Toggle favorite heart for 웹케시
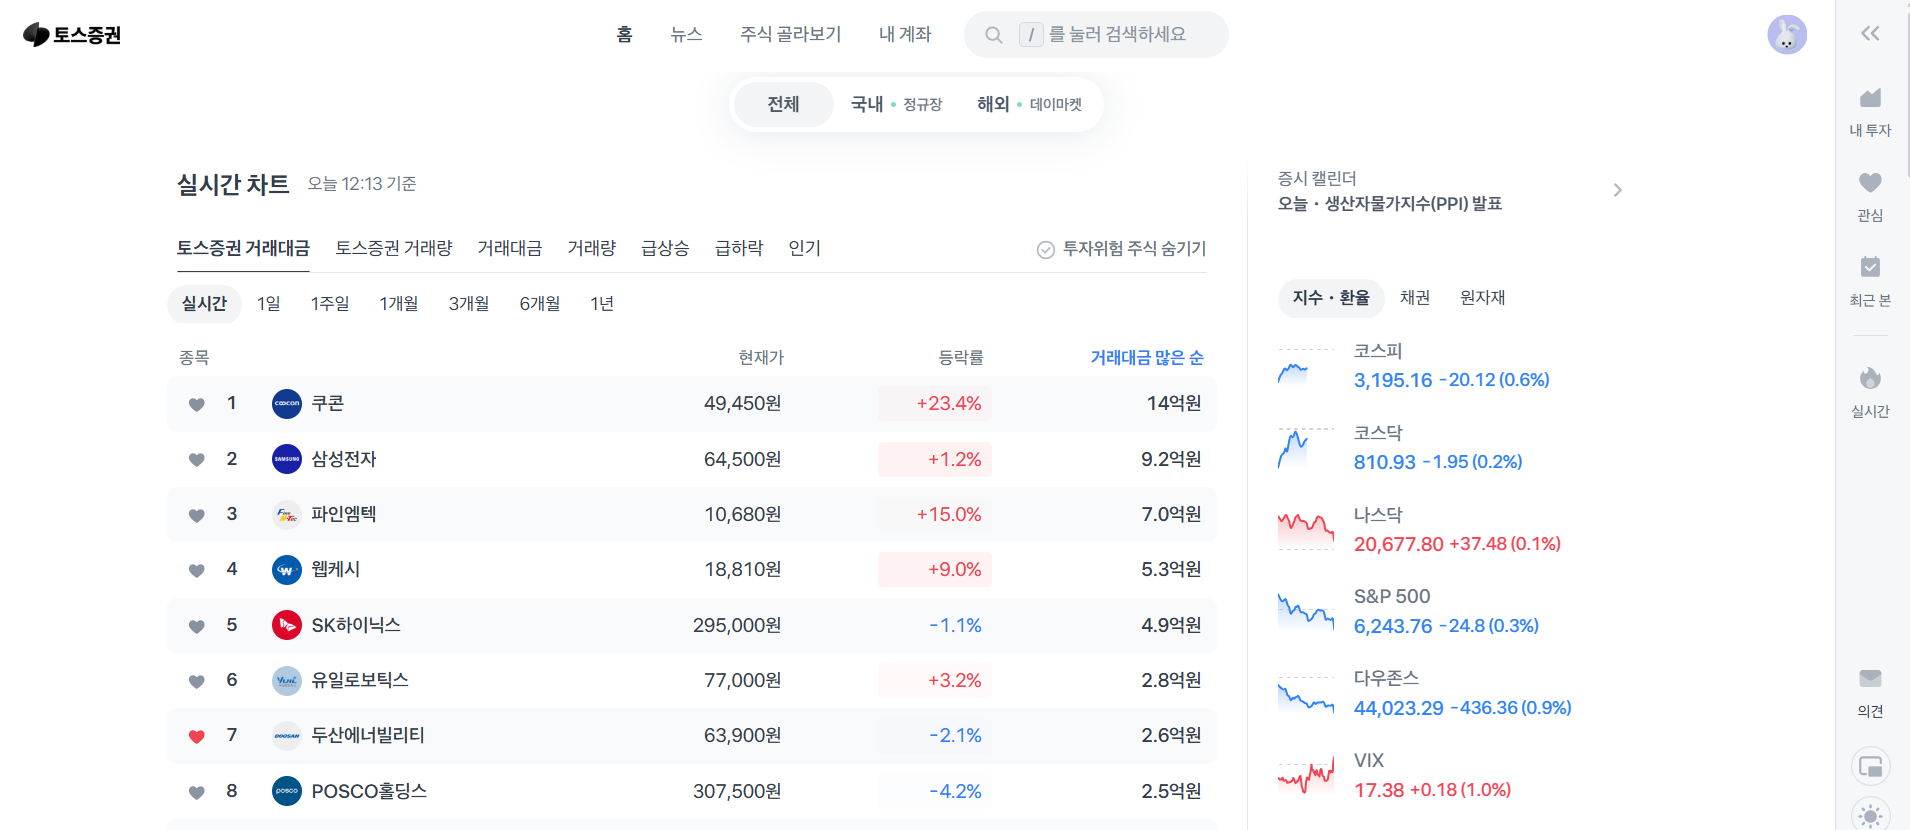This screenshot has height=830, width=1910. (x=197, y=571)
